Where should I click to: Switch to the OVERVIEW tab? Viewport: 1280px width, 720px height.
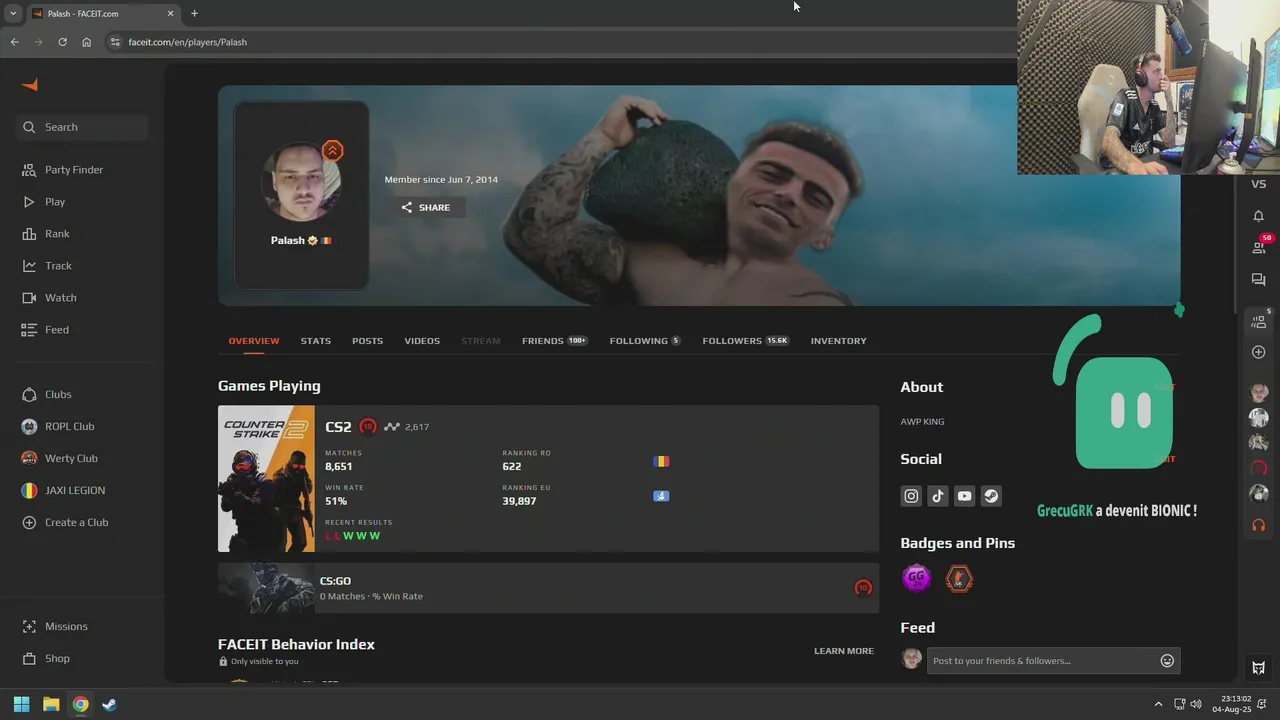click(254, 341)
